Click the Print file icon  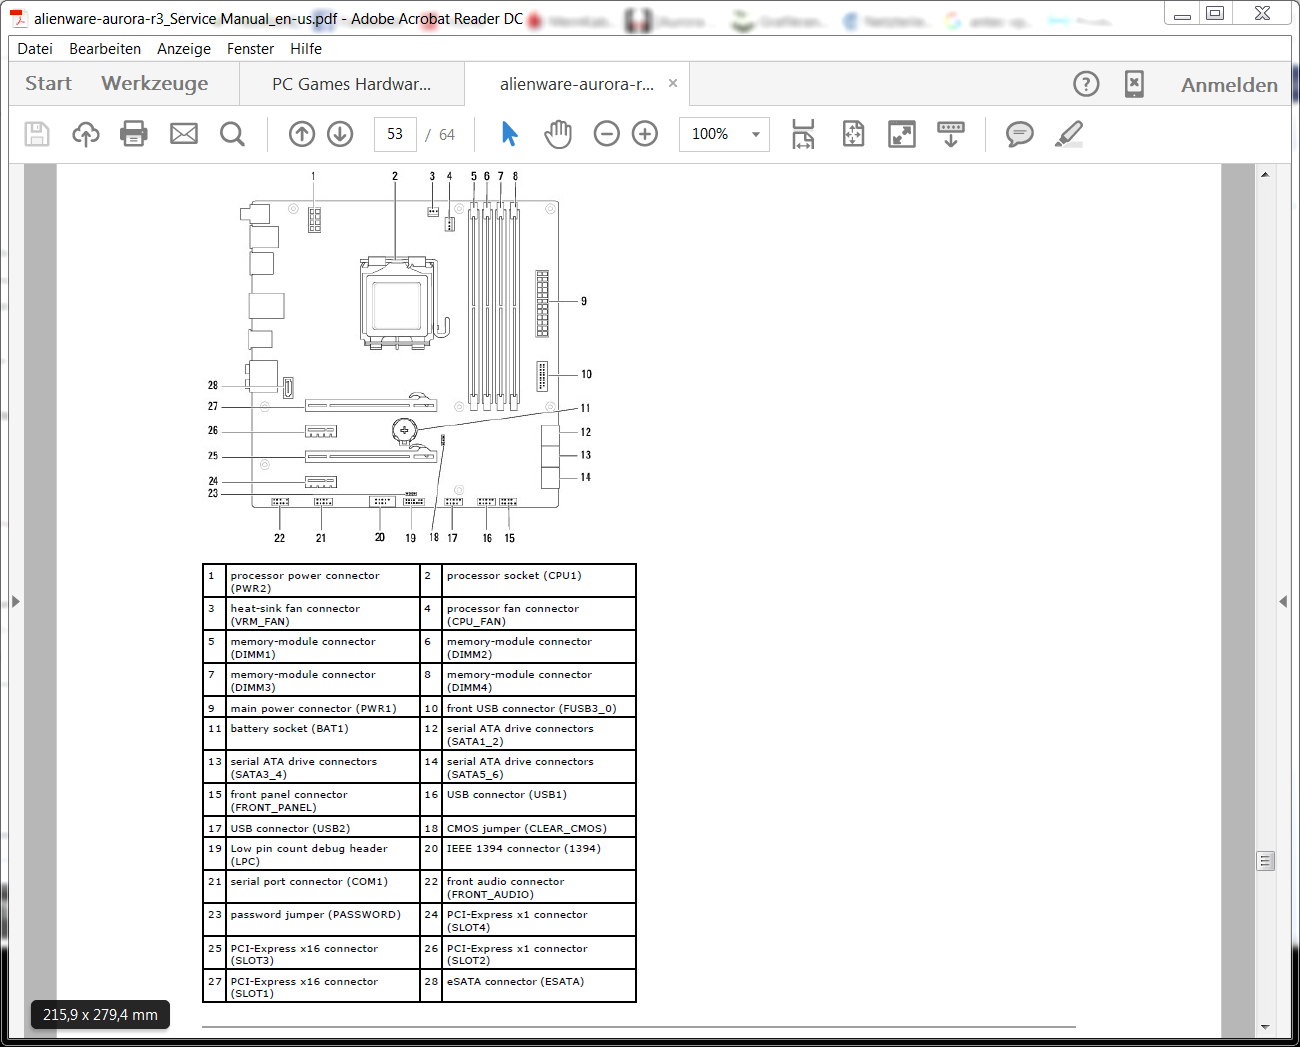click(x=134, y=134)
